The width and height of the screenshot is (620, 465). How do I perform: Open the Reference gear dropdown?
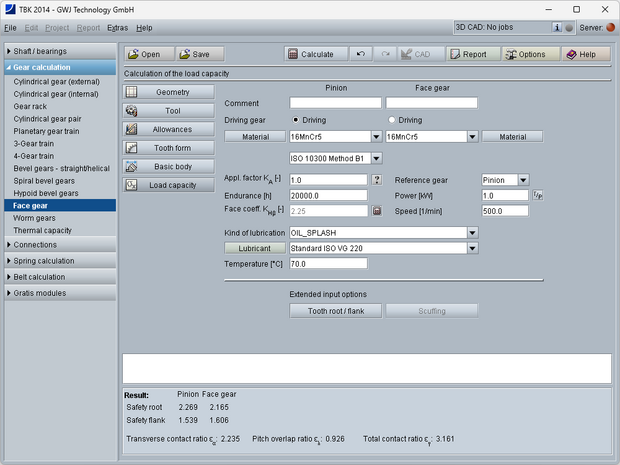(x=523, y=180)
